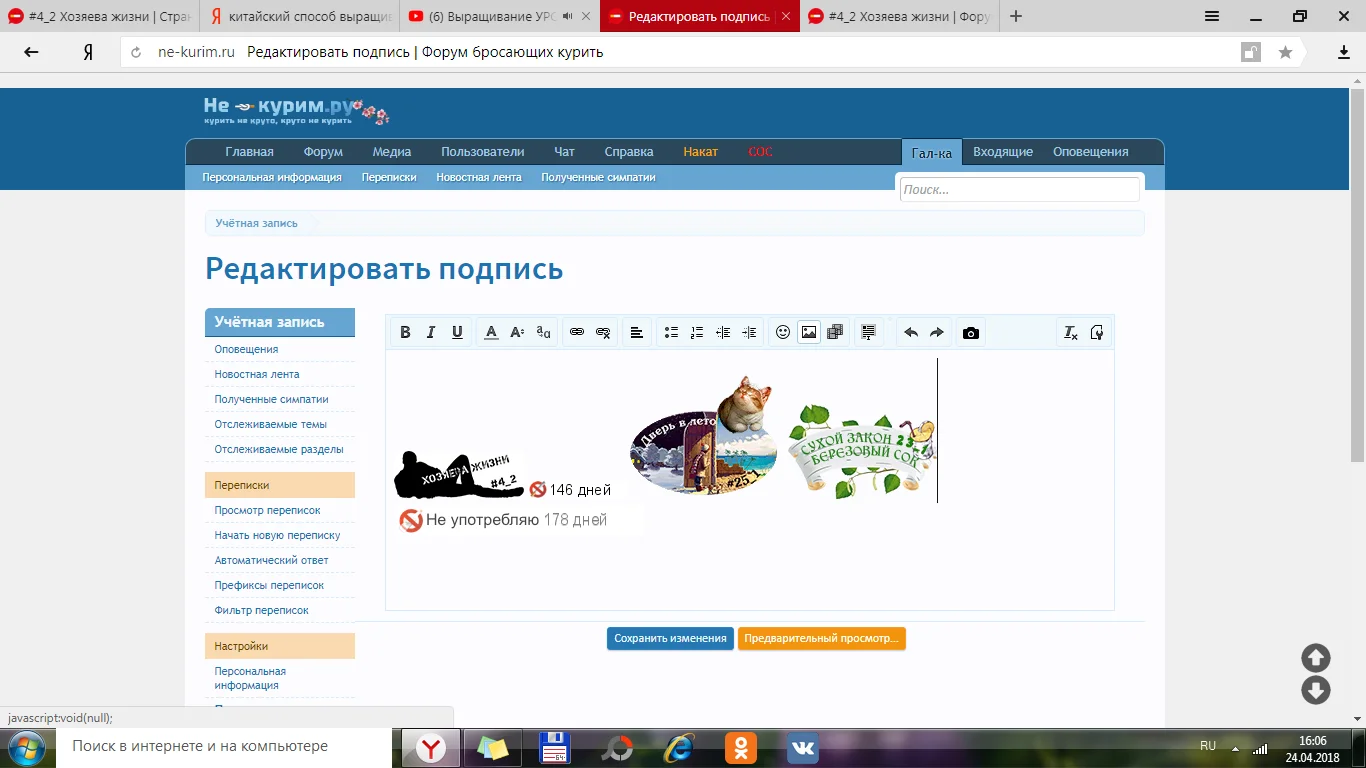Click the remove formatting icon
The image size is (1366, 768).
click(x=1070, y=333)
